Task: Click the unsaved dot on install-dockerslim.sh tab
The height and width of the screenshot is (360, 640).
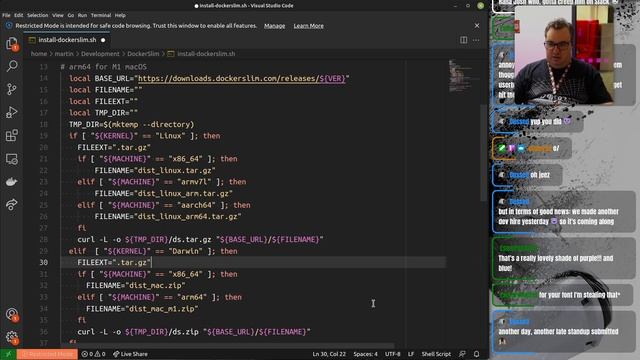Action: [103, 40]
